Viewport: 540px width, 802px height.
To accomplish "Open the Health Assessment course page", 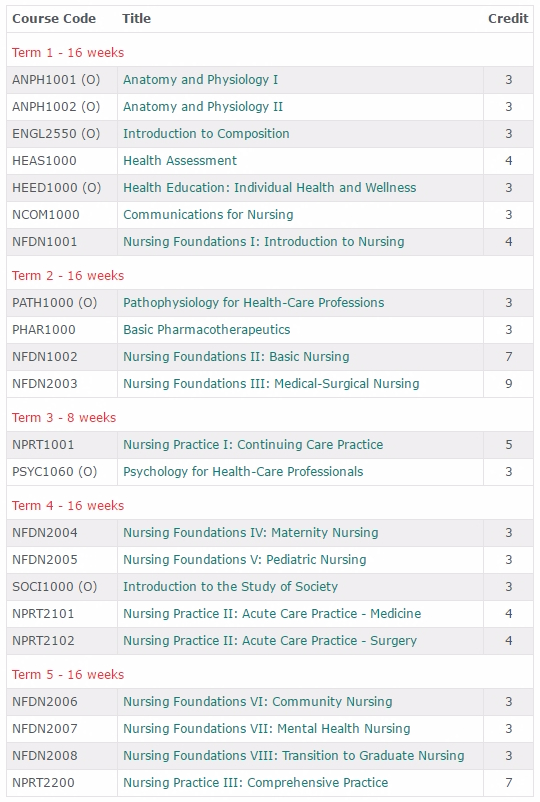I will (180, 161).
